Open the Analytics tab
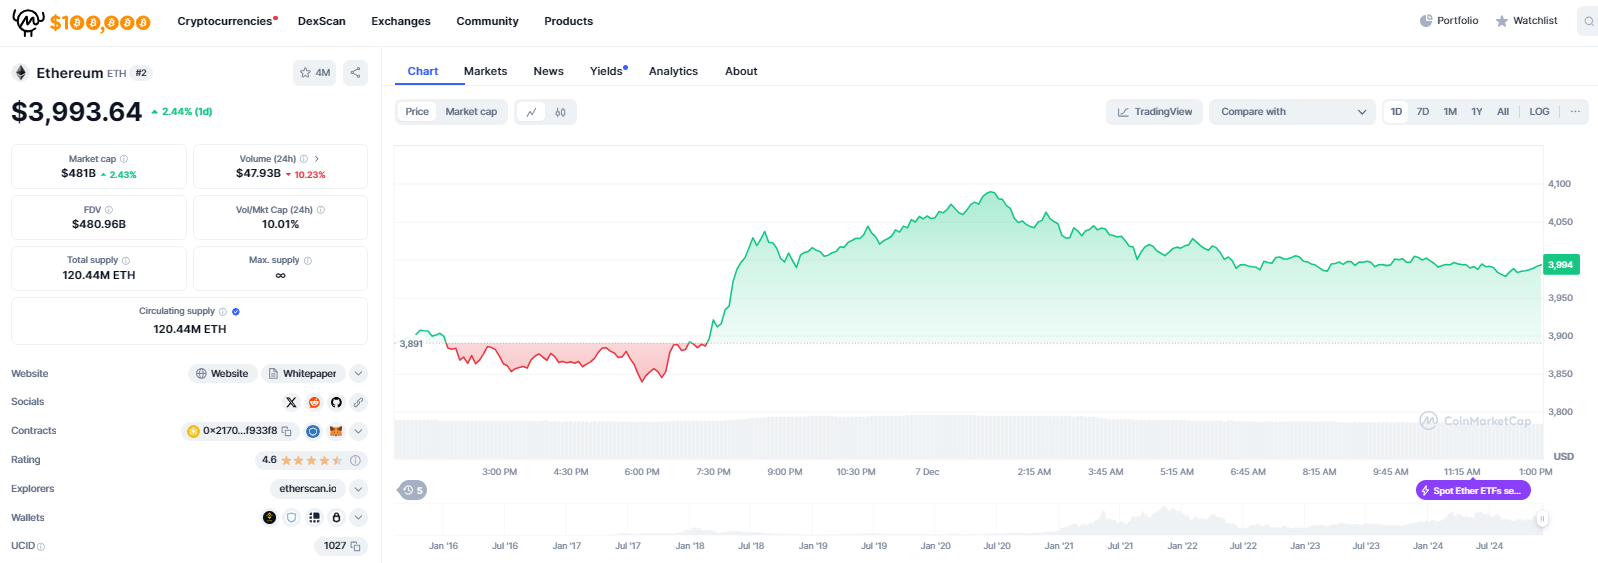The width and height of the screenshot is (1598, 563). pos(673,72)
